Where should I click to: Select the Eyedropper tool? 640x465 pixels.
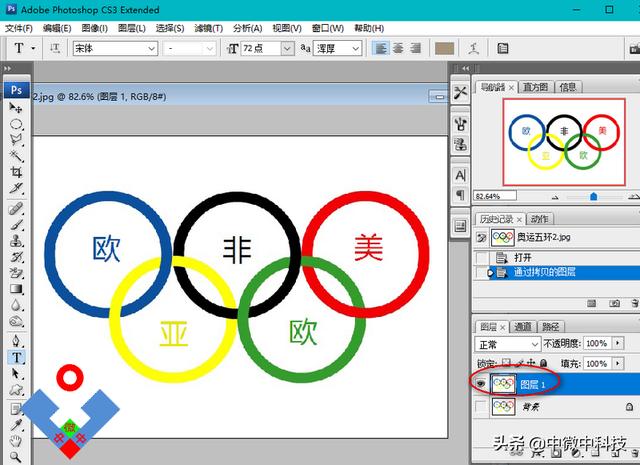tap(16, 425)
